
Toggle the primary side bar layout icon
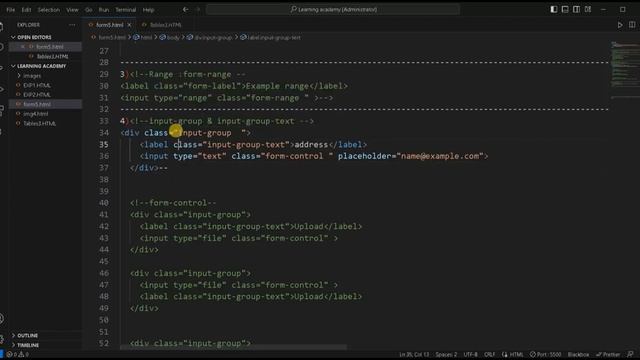click(554, 9)
